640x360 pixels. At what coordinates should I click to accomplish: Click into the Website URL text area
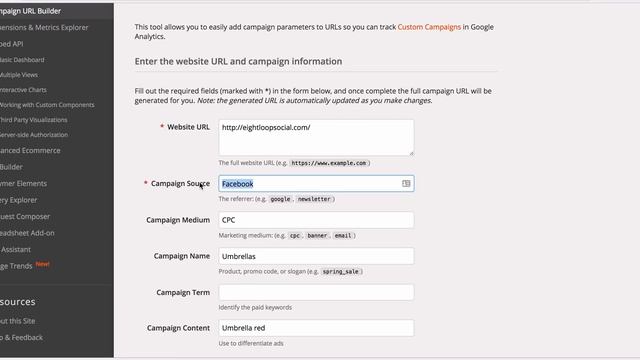[316, 138]
